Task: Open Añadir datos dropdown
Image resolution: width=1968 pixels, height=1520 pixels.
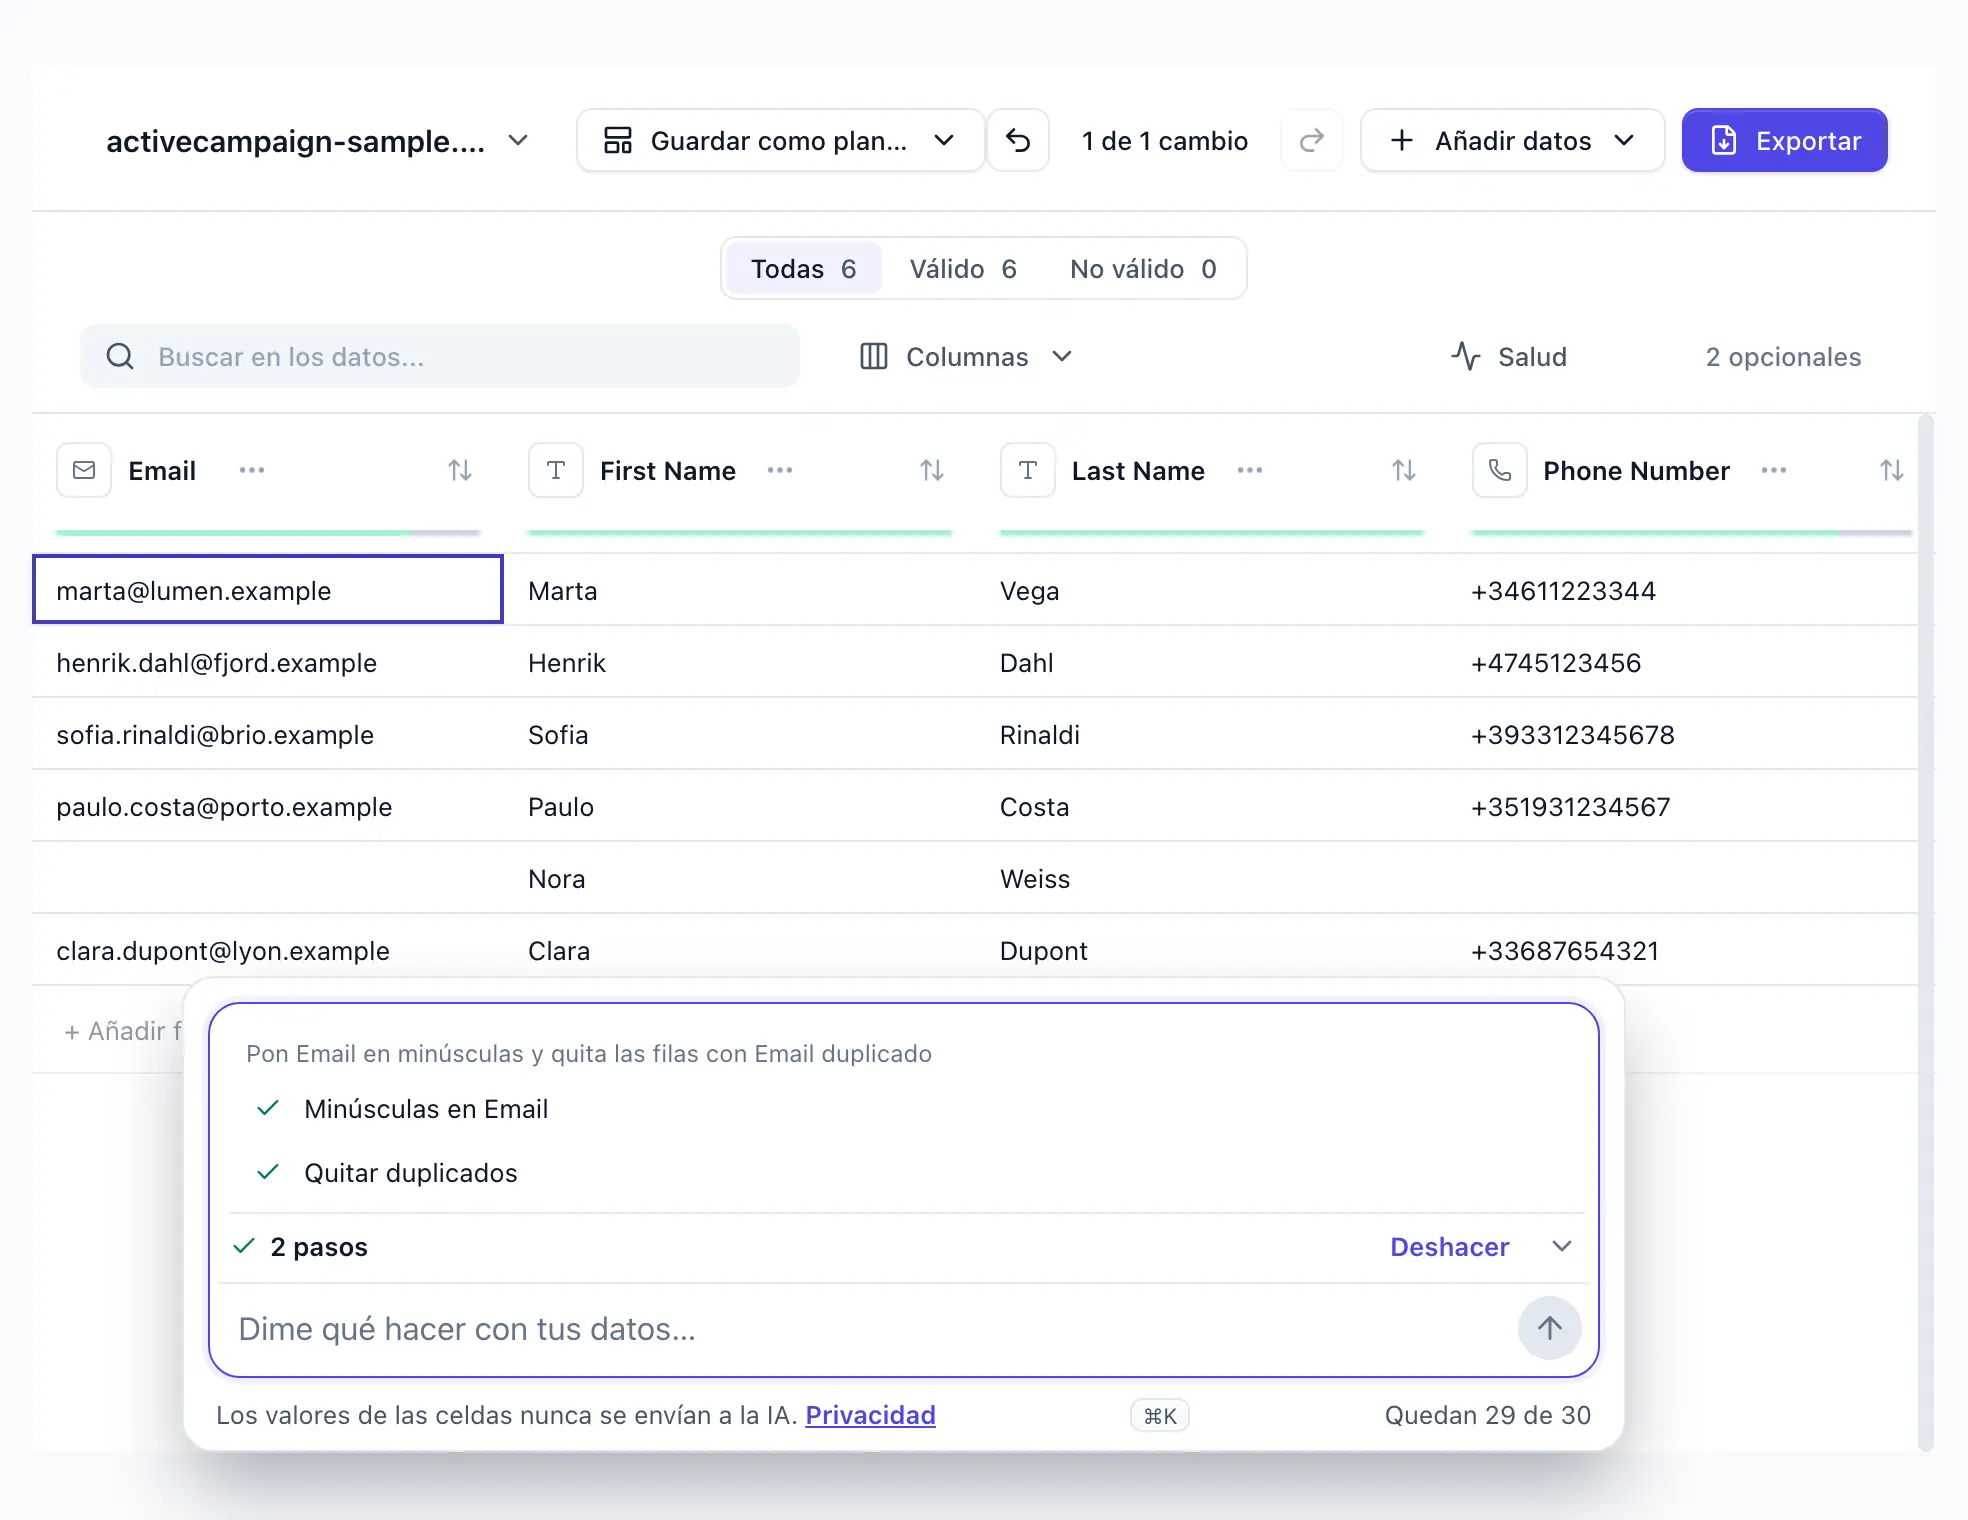Action: tap(1512, 140)
